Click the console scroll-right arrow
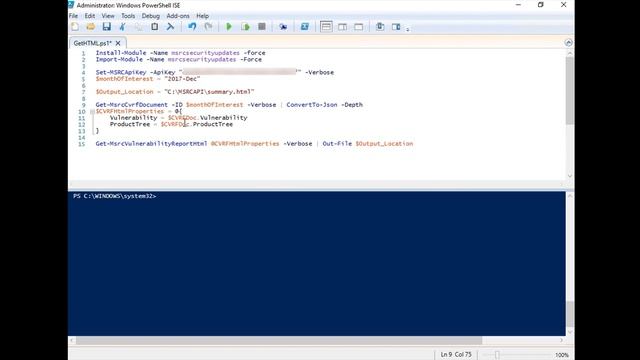 (561, 340)
